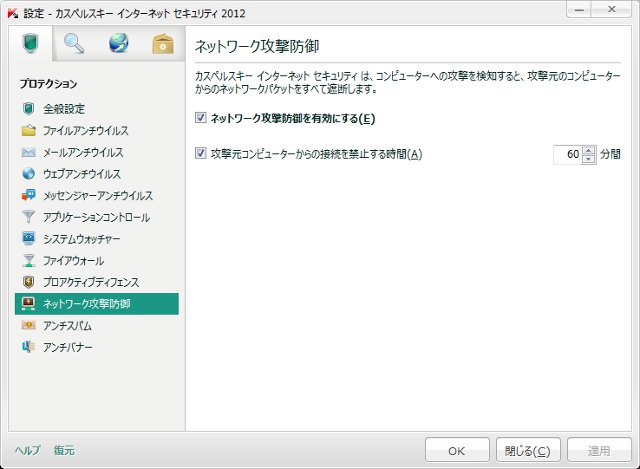
Task: Click the ファイアウォール icon
Action: [28, 260]
